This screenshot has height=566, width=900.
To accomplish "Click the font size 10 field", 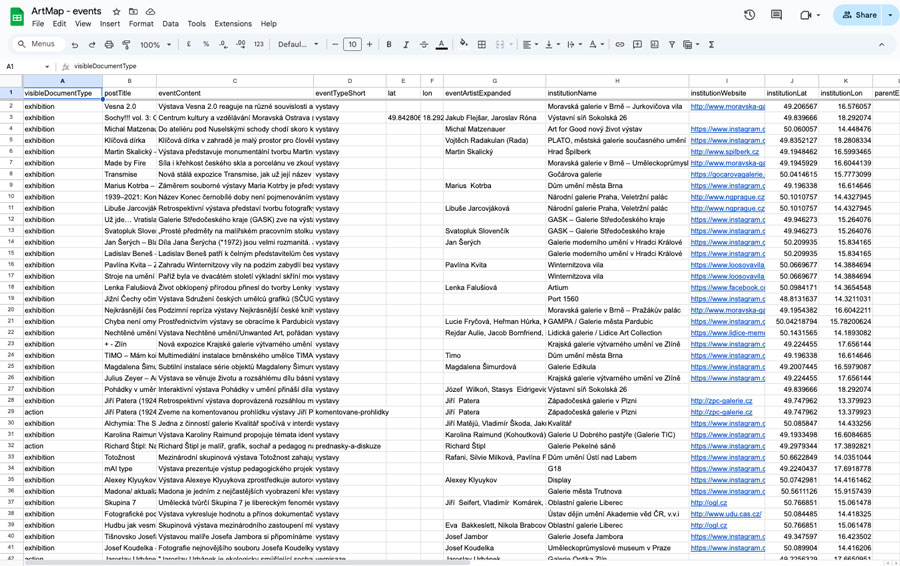I will (x=352, y=44).
